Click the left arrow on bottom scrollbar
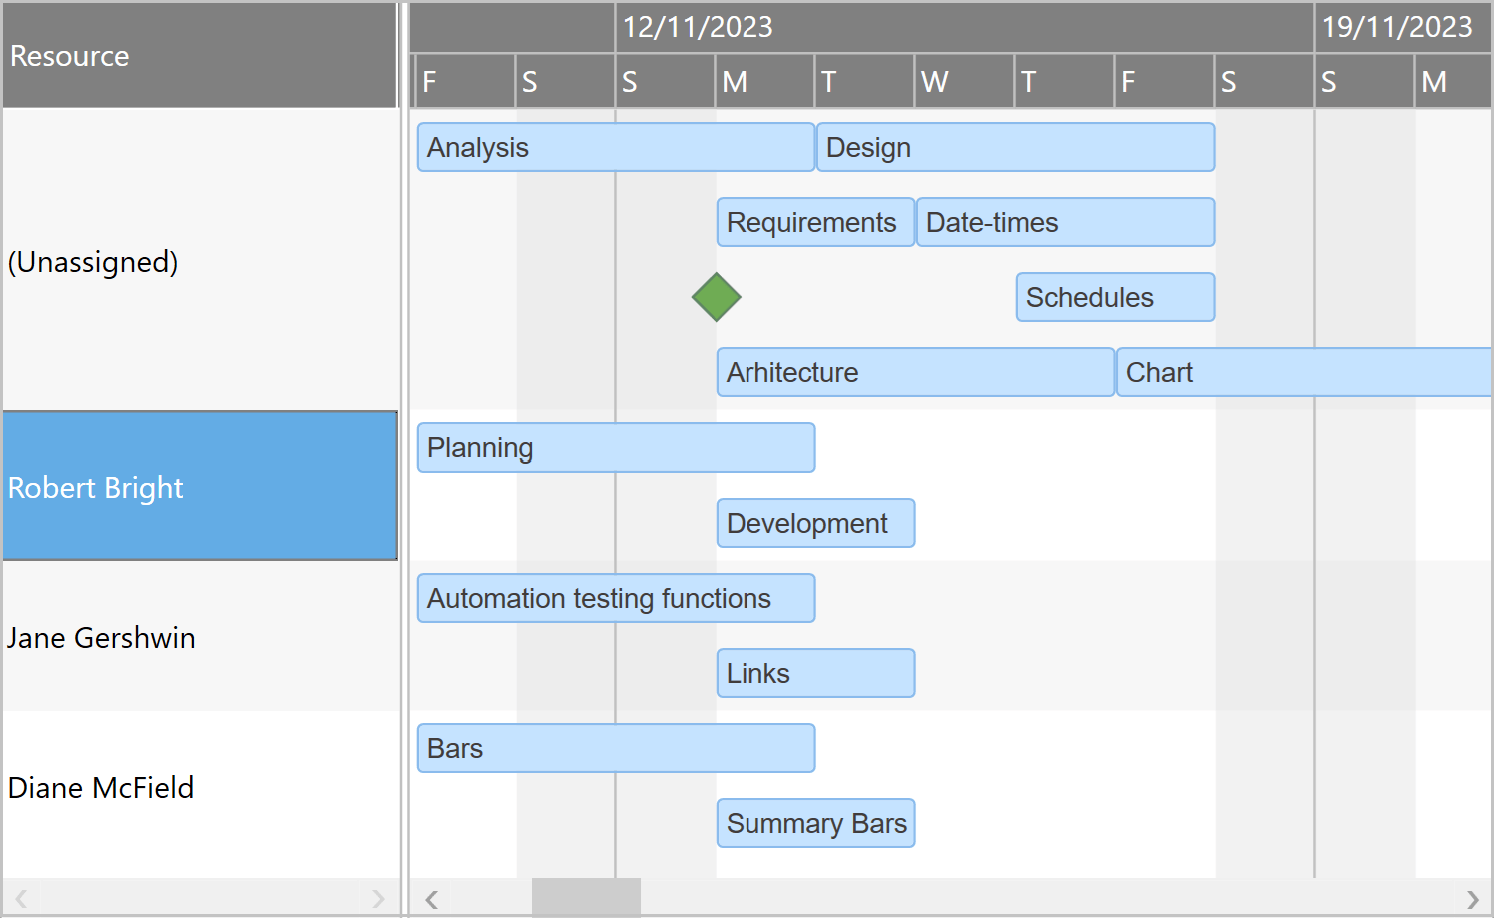 431,899
